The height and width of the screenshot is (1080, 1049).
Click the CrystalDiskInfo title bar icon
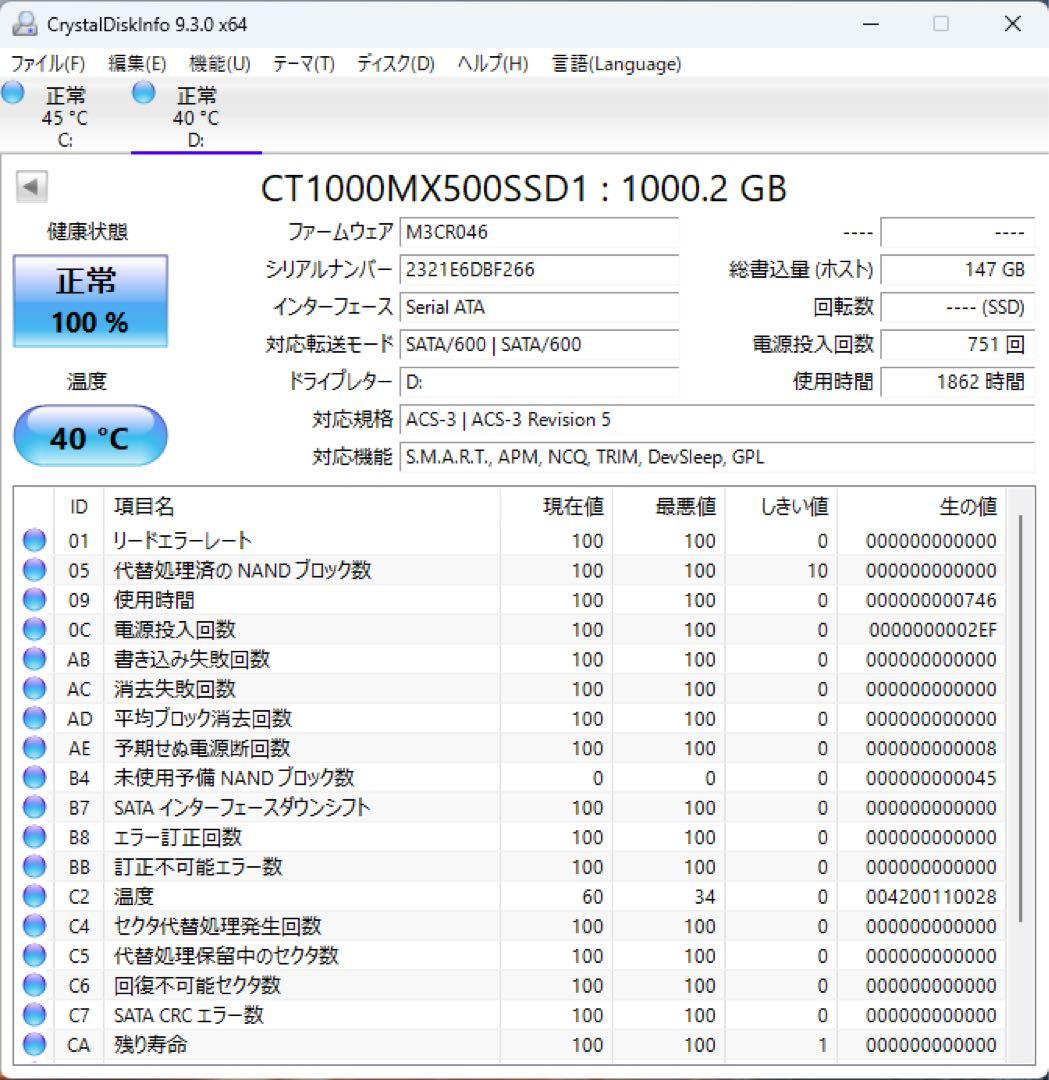(23, 22)
